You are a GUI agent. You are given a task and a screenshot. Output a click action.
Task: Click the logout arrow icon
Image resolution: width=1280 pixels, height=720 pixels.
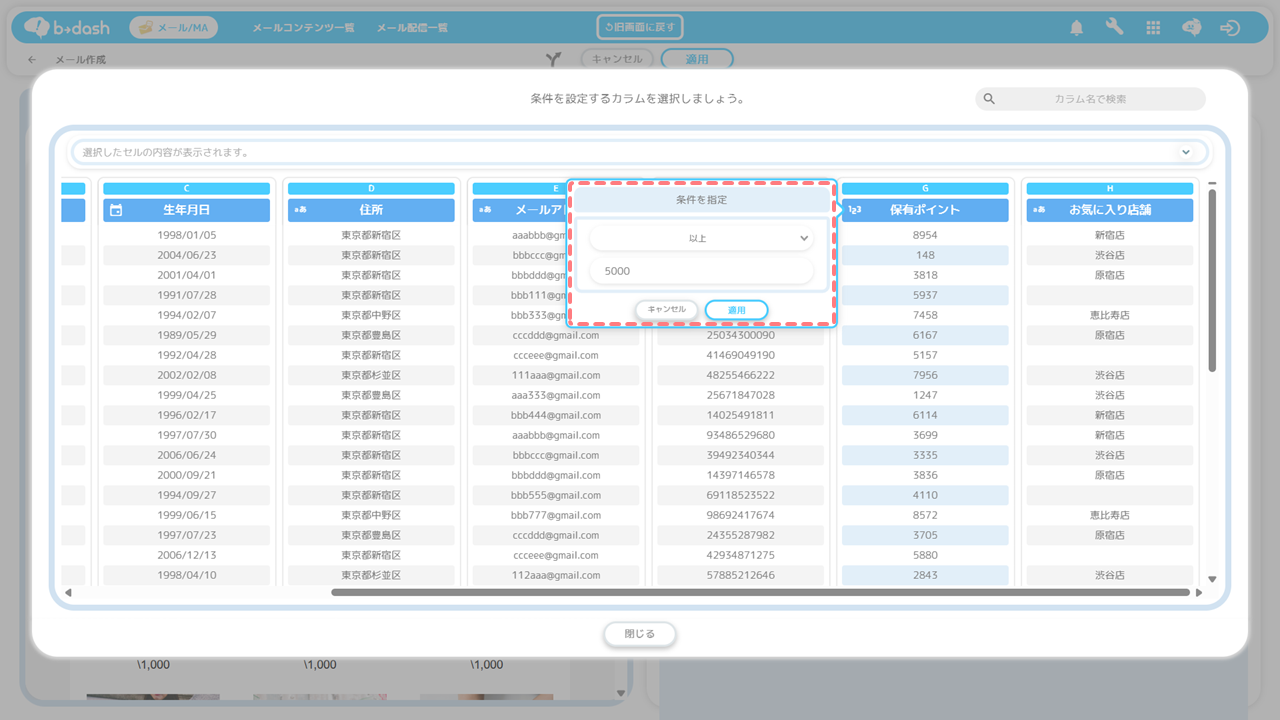click(1230, 28)
